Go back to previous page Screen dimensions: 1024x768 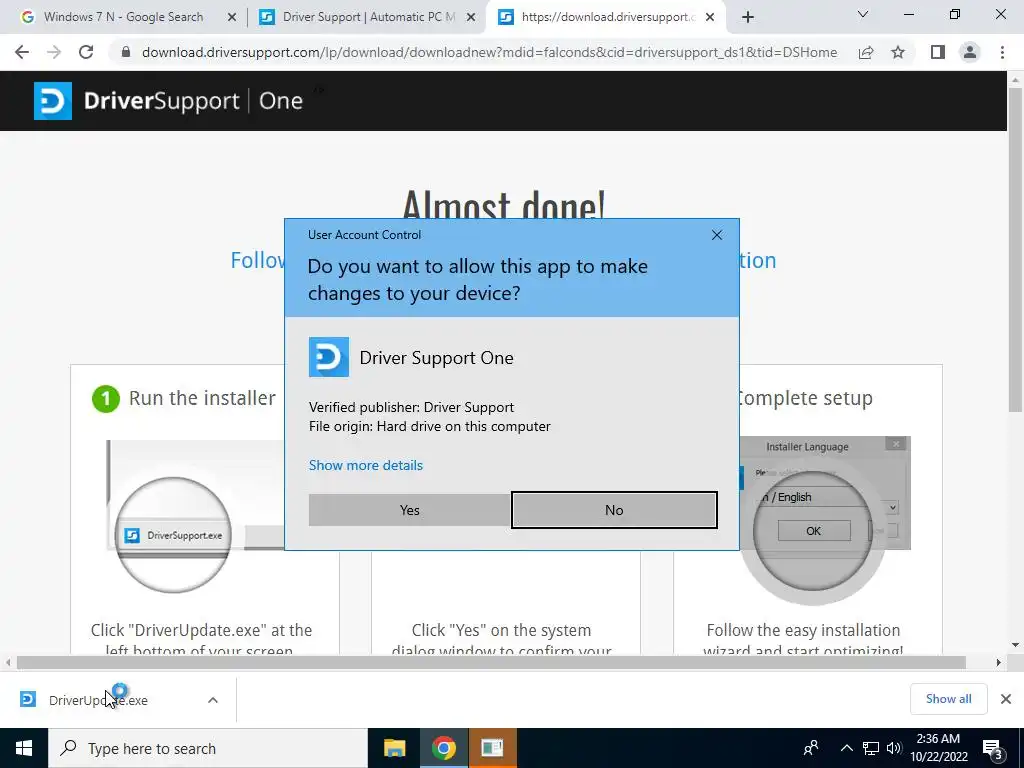22,52
